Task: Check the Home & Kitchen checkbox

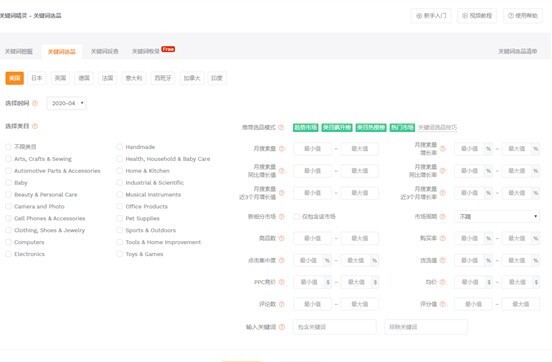Action: click(x=120, y=171)
